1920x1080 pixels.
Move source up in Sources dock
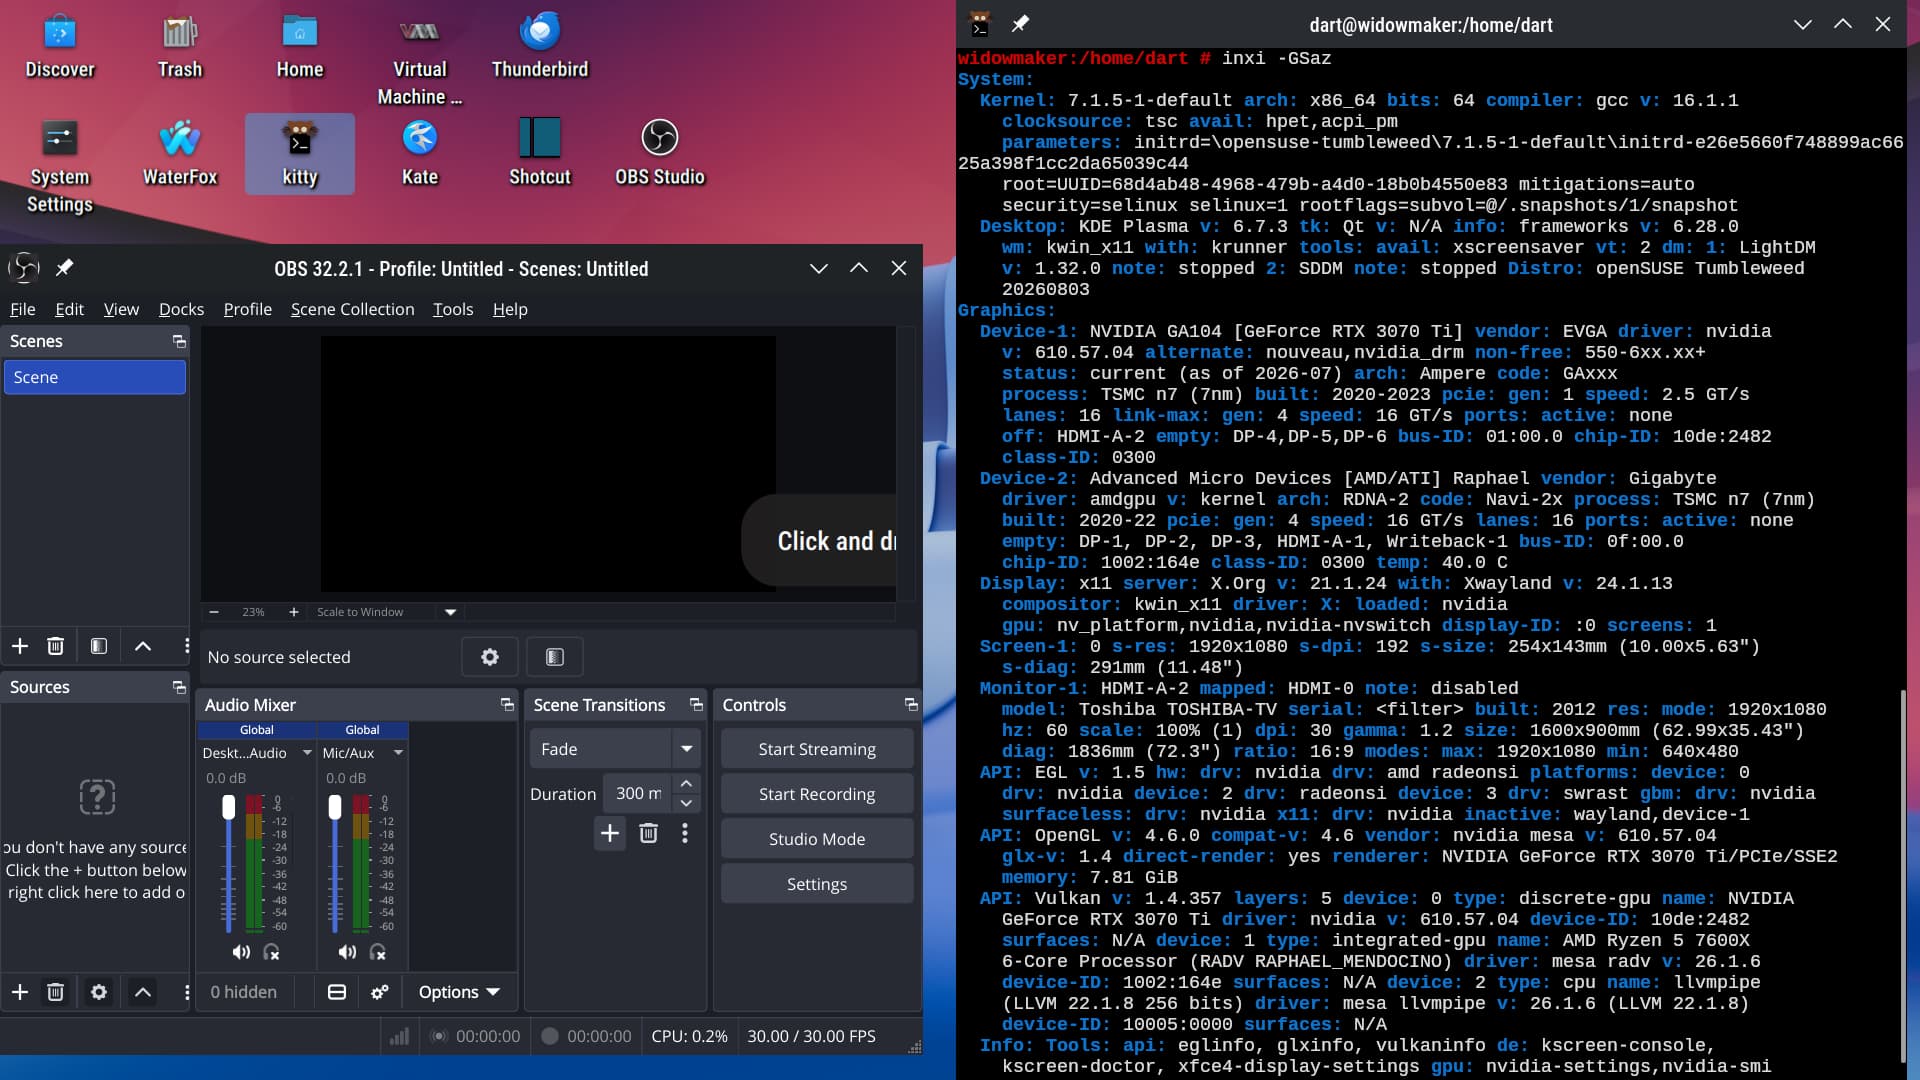pyautogui.click(x=143, y=992)
